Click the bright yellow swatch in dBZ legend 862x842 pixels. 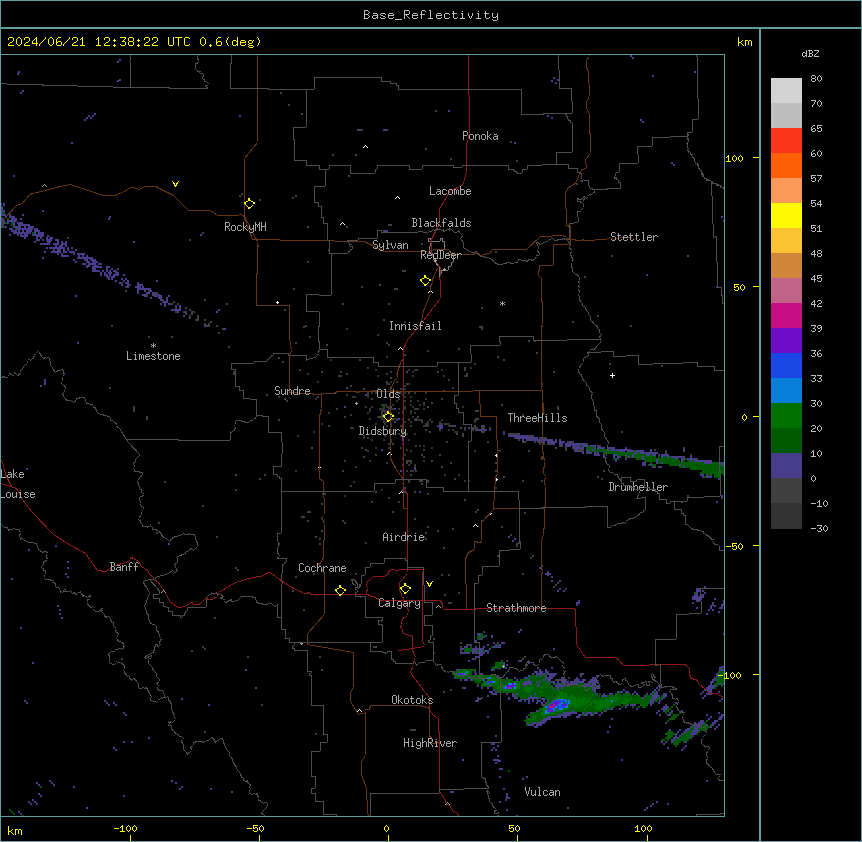point(786,215)
